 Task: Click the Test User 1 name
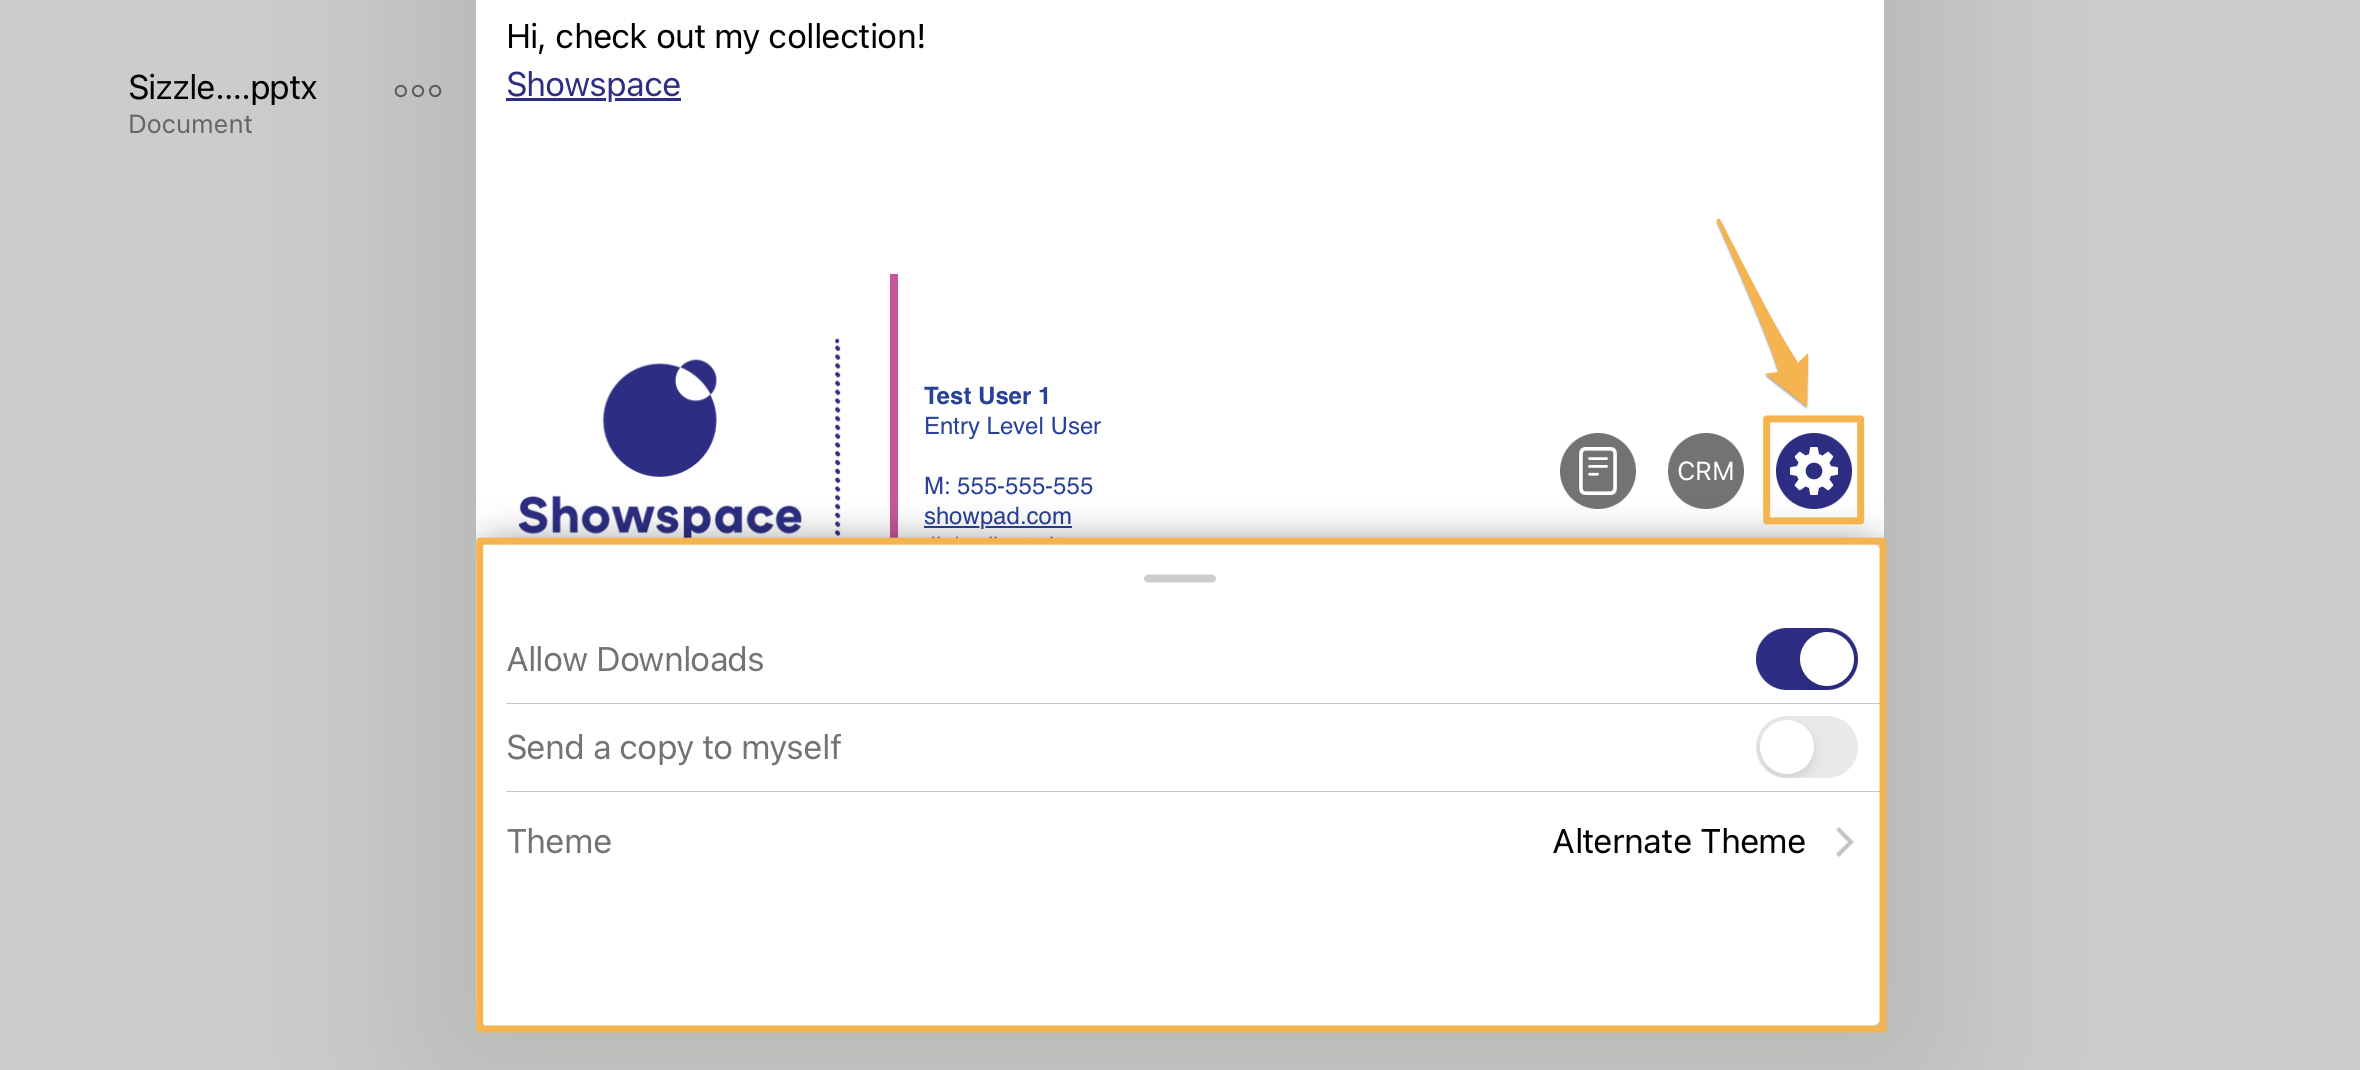click(986, 396)
